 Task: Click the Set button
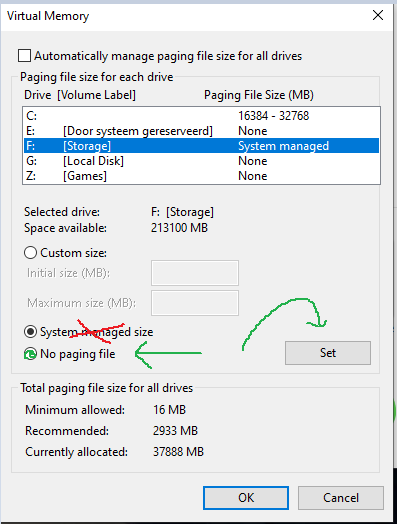[328, 353]
